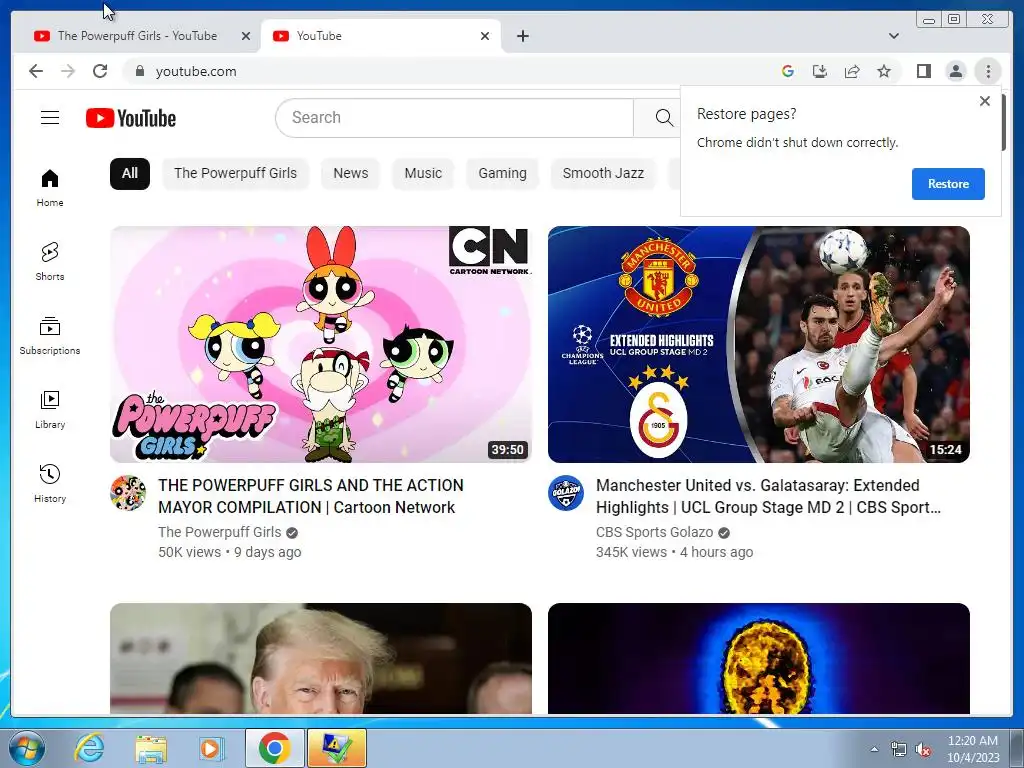
Task: Click the muted volume tray icon
Action: click(923, 749)
